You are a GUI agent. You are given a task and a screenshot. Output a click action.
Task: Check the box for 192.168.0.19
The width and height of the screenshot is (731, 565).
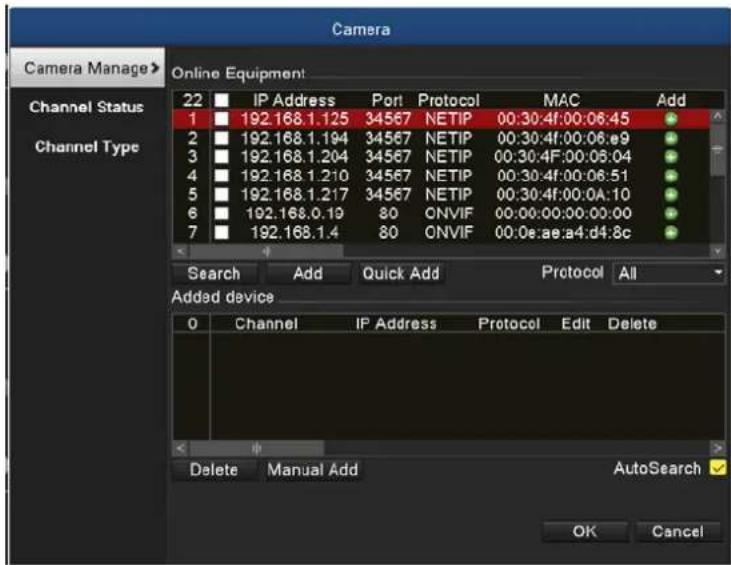tap(221, 214)
